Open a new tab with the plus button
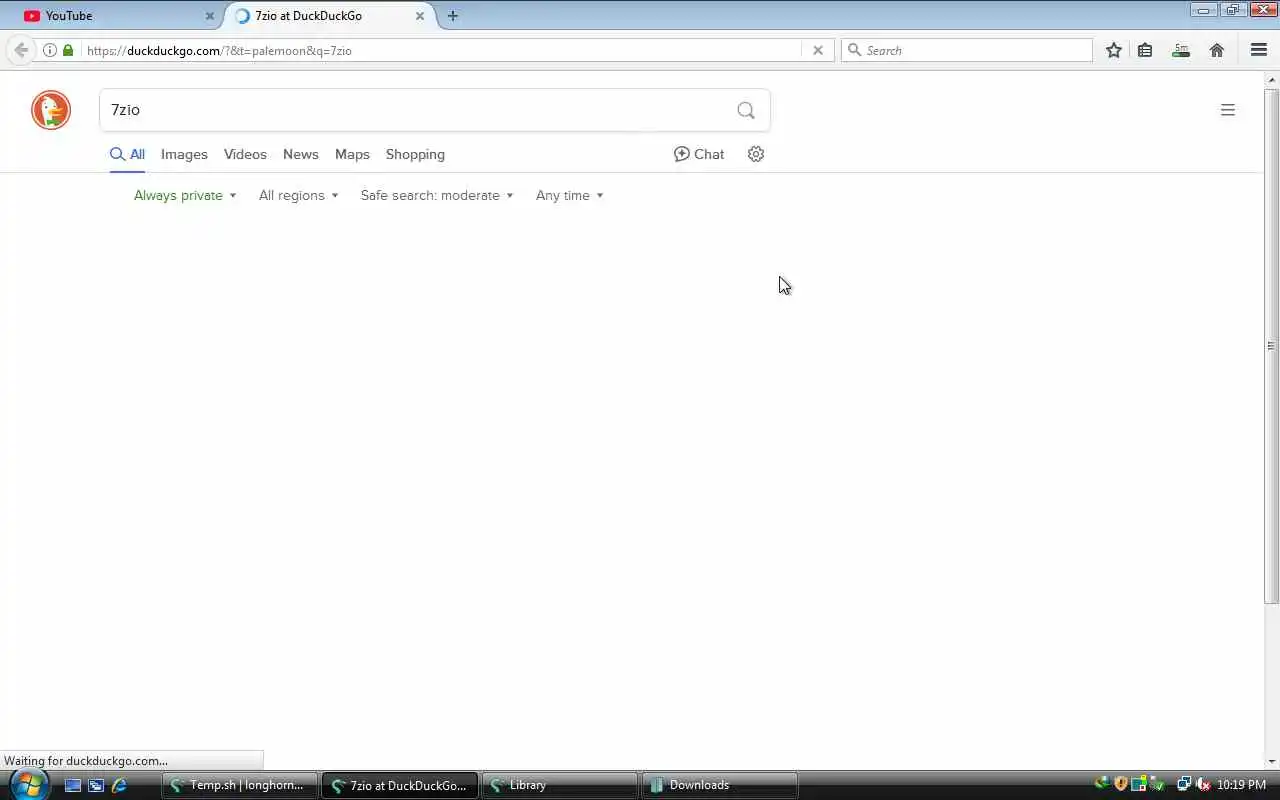Image resolution: width=1280 pixels, height=800 pixels. coord(453,16)
